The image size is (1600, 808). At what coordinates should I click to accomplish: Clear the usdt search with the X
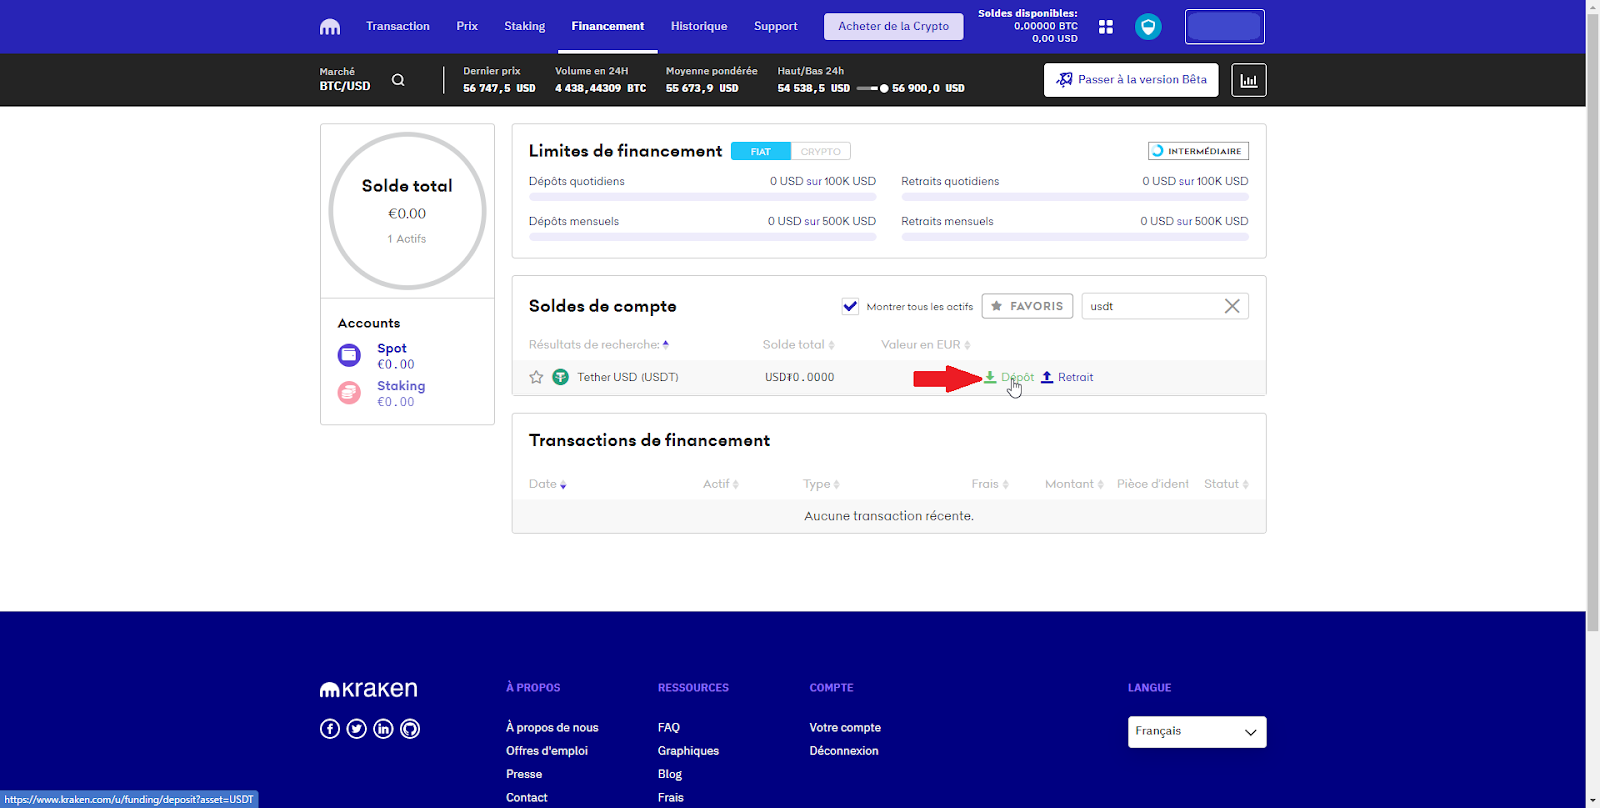pos(1232,306)
